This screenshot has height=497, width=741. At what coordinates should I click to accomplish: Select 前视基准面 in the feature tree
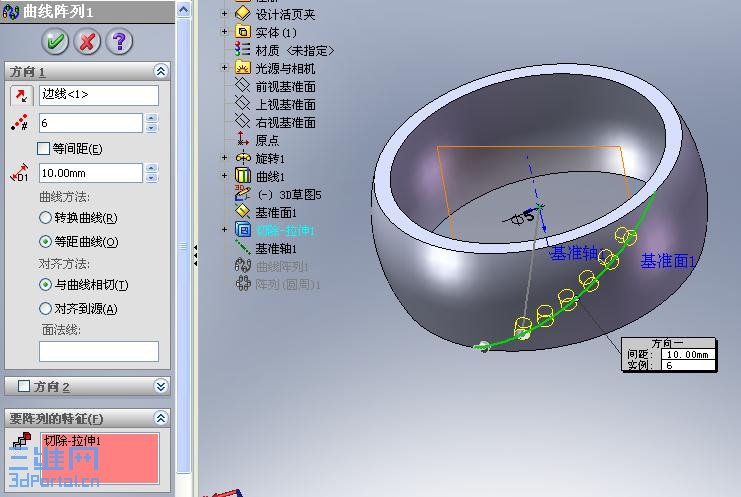click(285, 86)
